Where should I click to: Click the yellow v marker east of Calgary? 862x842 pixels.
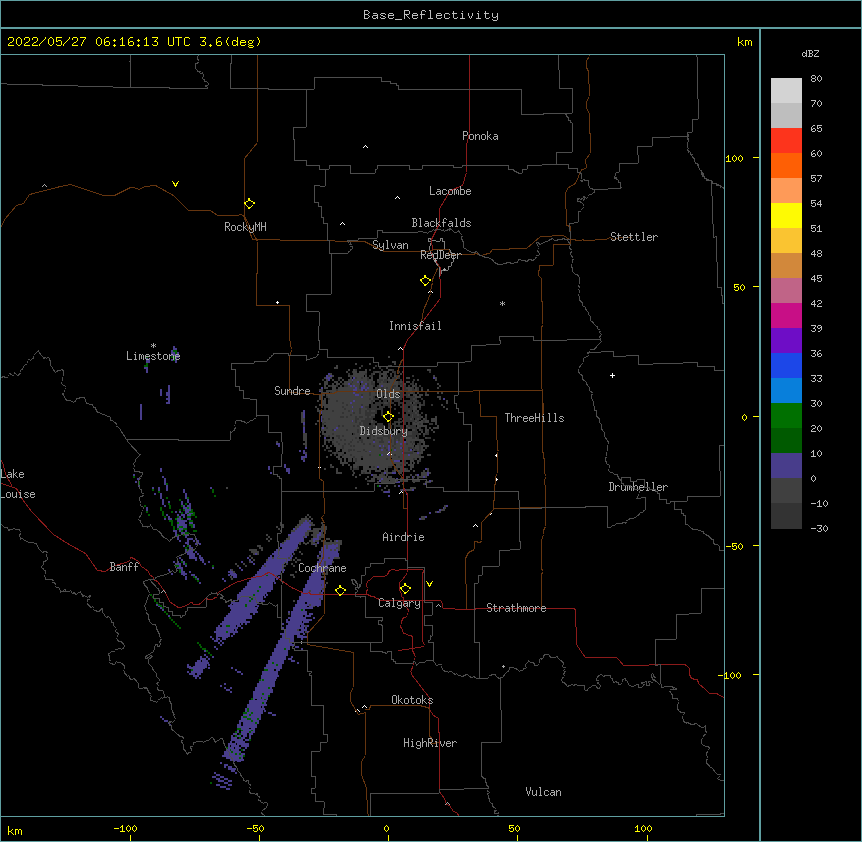point(429,584)
